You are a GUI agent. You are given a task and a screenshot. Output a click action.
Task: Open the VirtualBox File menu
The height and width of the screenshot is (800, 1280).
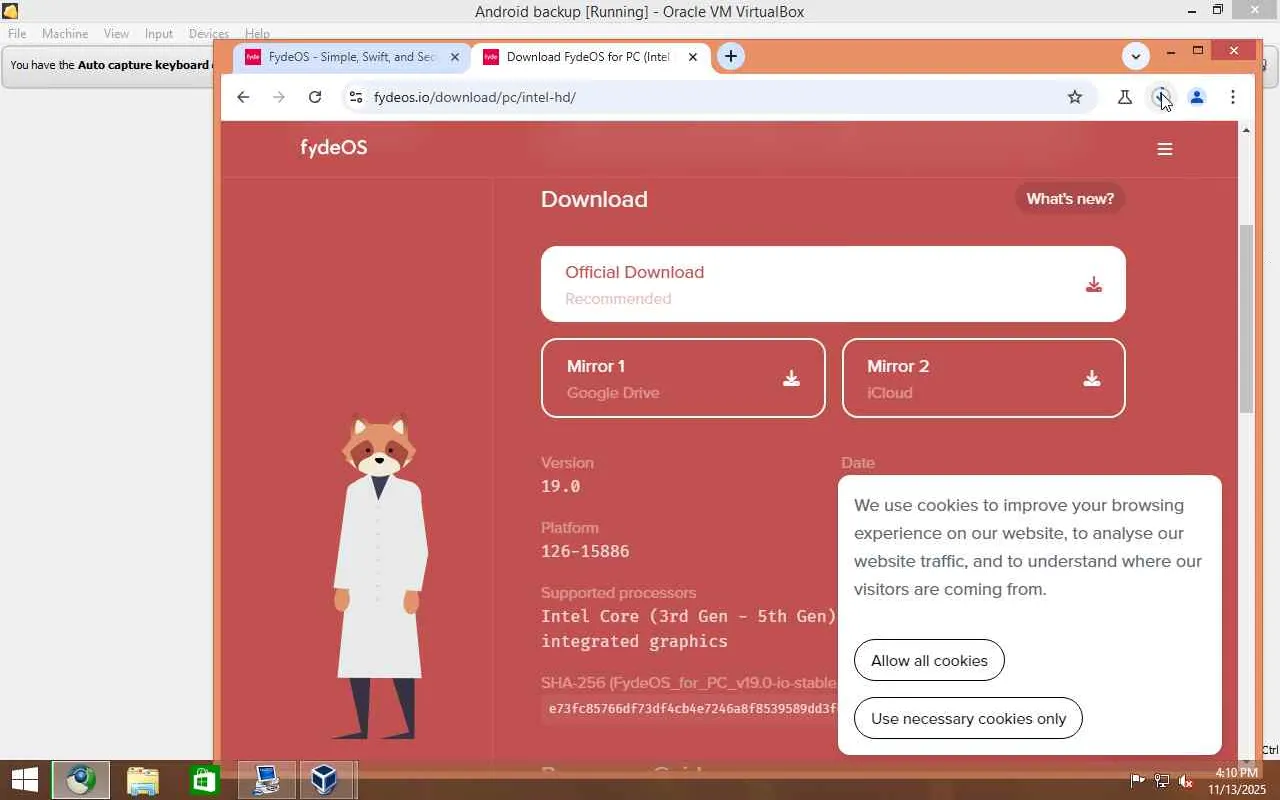[17, 33]
